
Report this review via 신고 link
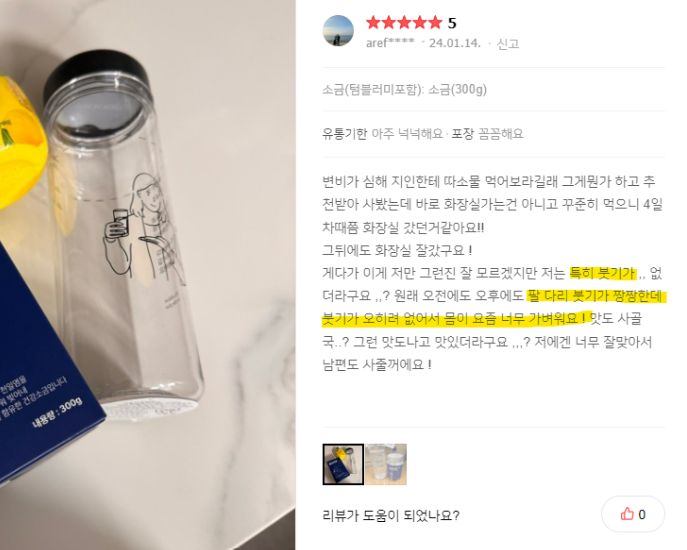[508, 43]
